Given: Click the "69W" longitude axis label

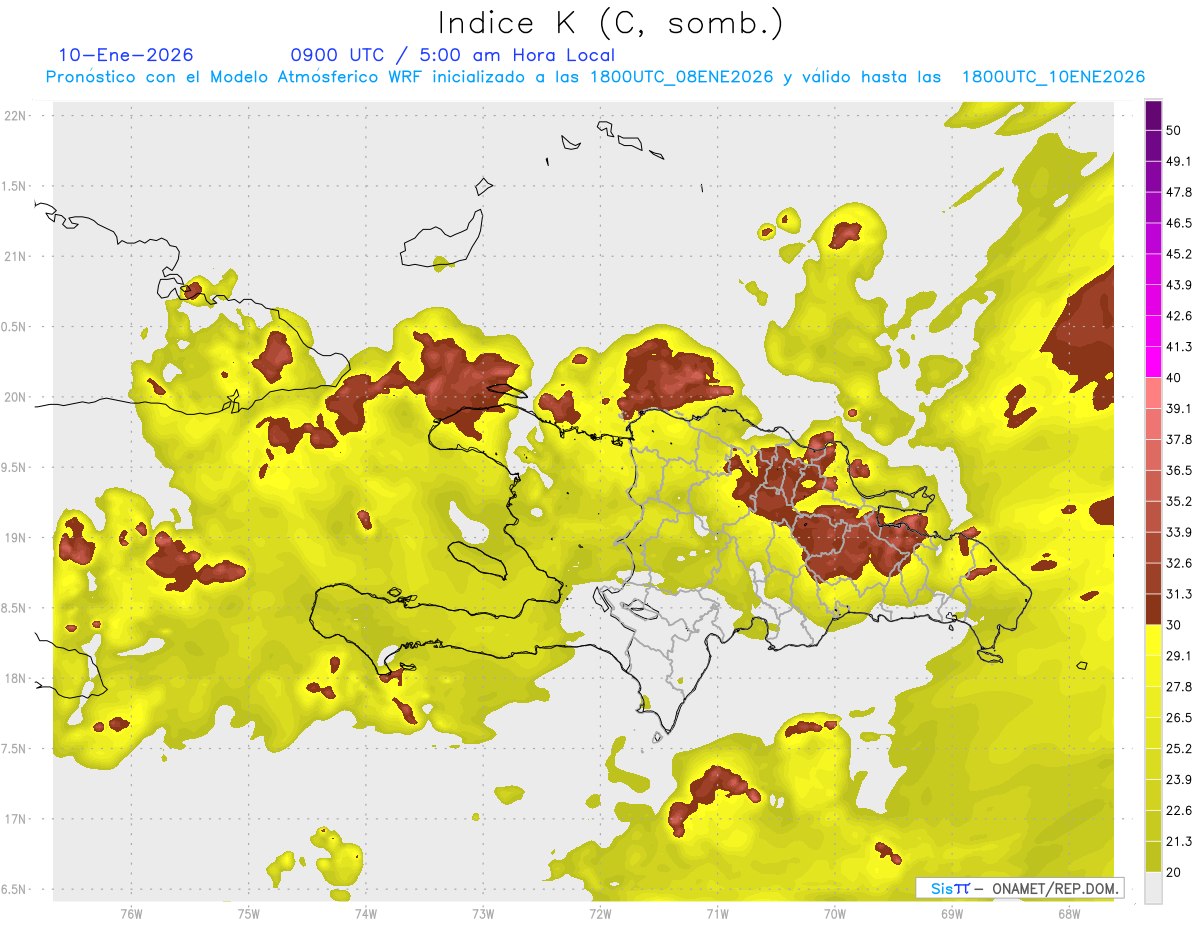Looking at the screenshot, I should point(951,914).
